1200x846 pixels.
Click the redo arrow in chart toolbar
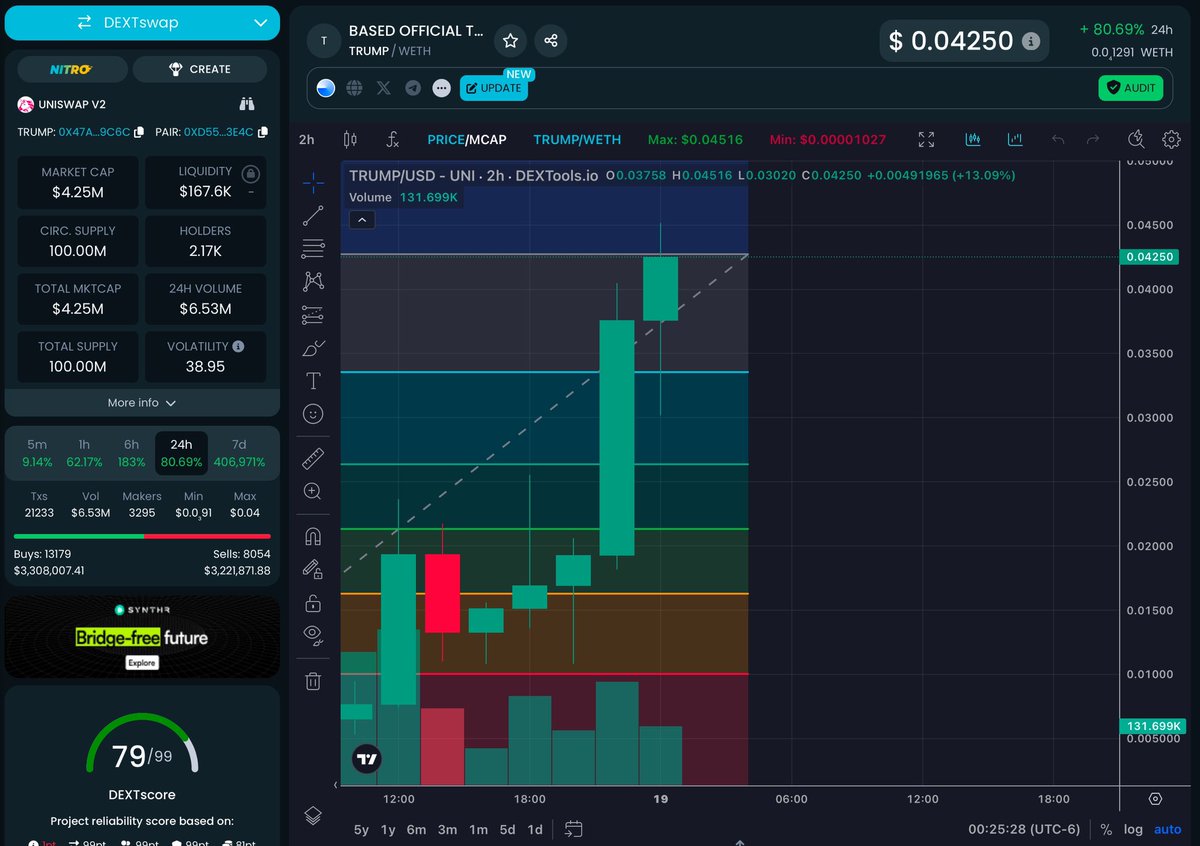click(1093, 140)
